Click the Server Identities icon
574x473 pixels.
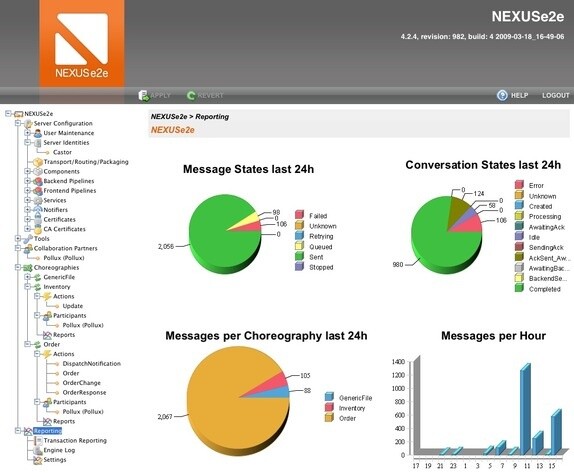pos(37,143)
